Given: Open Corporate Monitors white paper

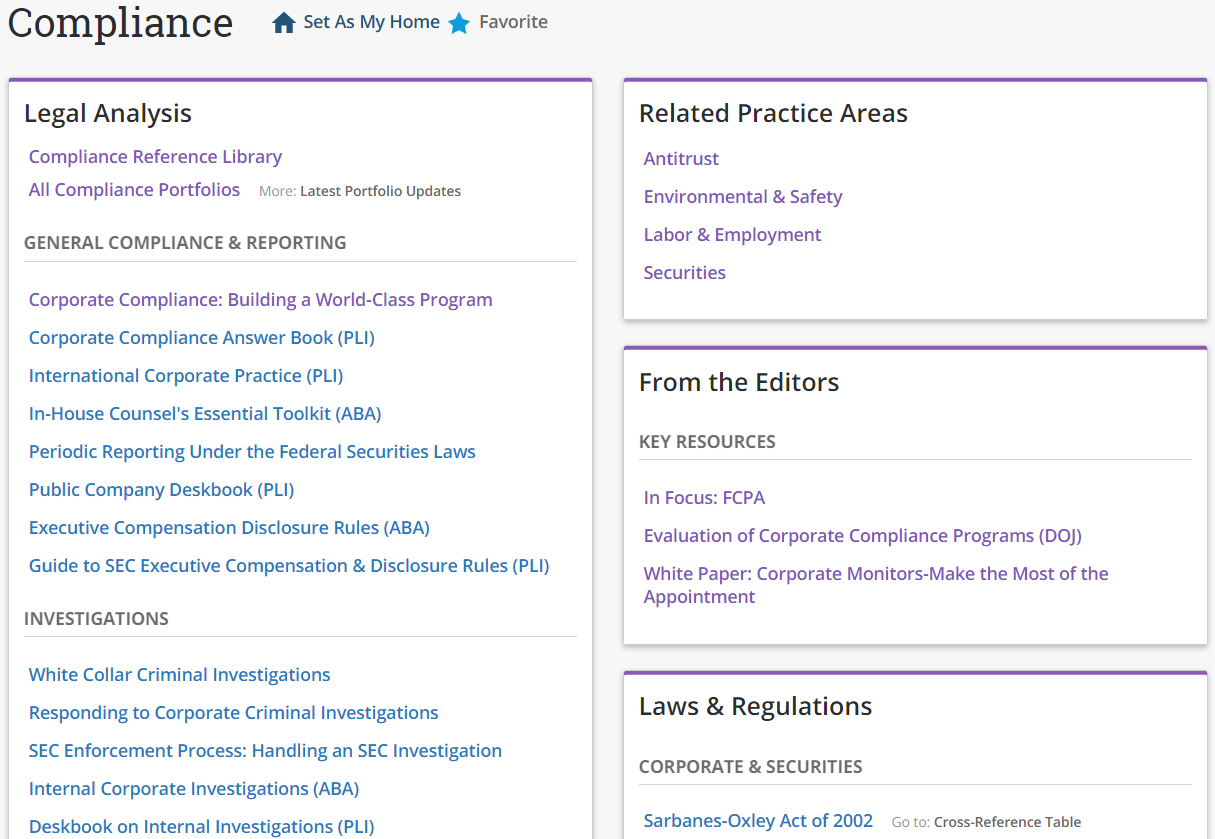Looking at the screenshot, I should pyautogui.click(x=876, y=585).
